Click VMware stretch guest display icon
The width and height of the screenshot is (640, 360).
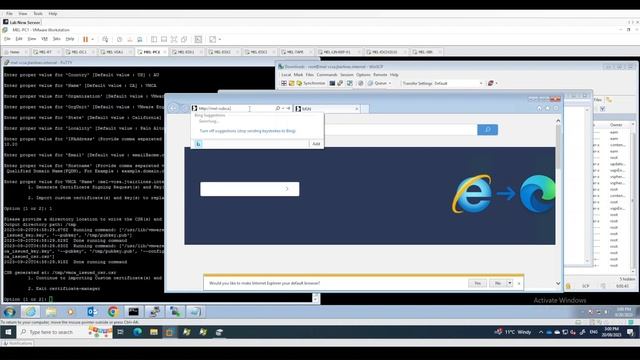pyautogui.click(x=213, y=39)
